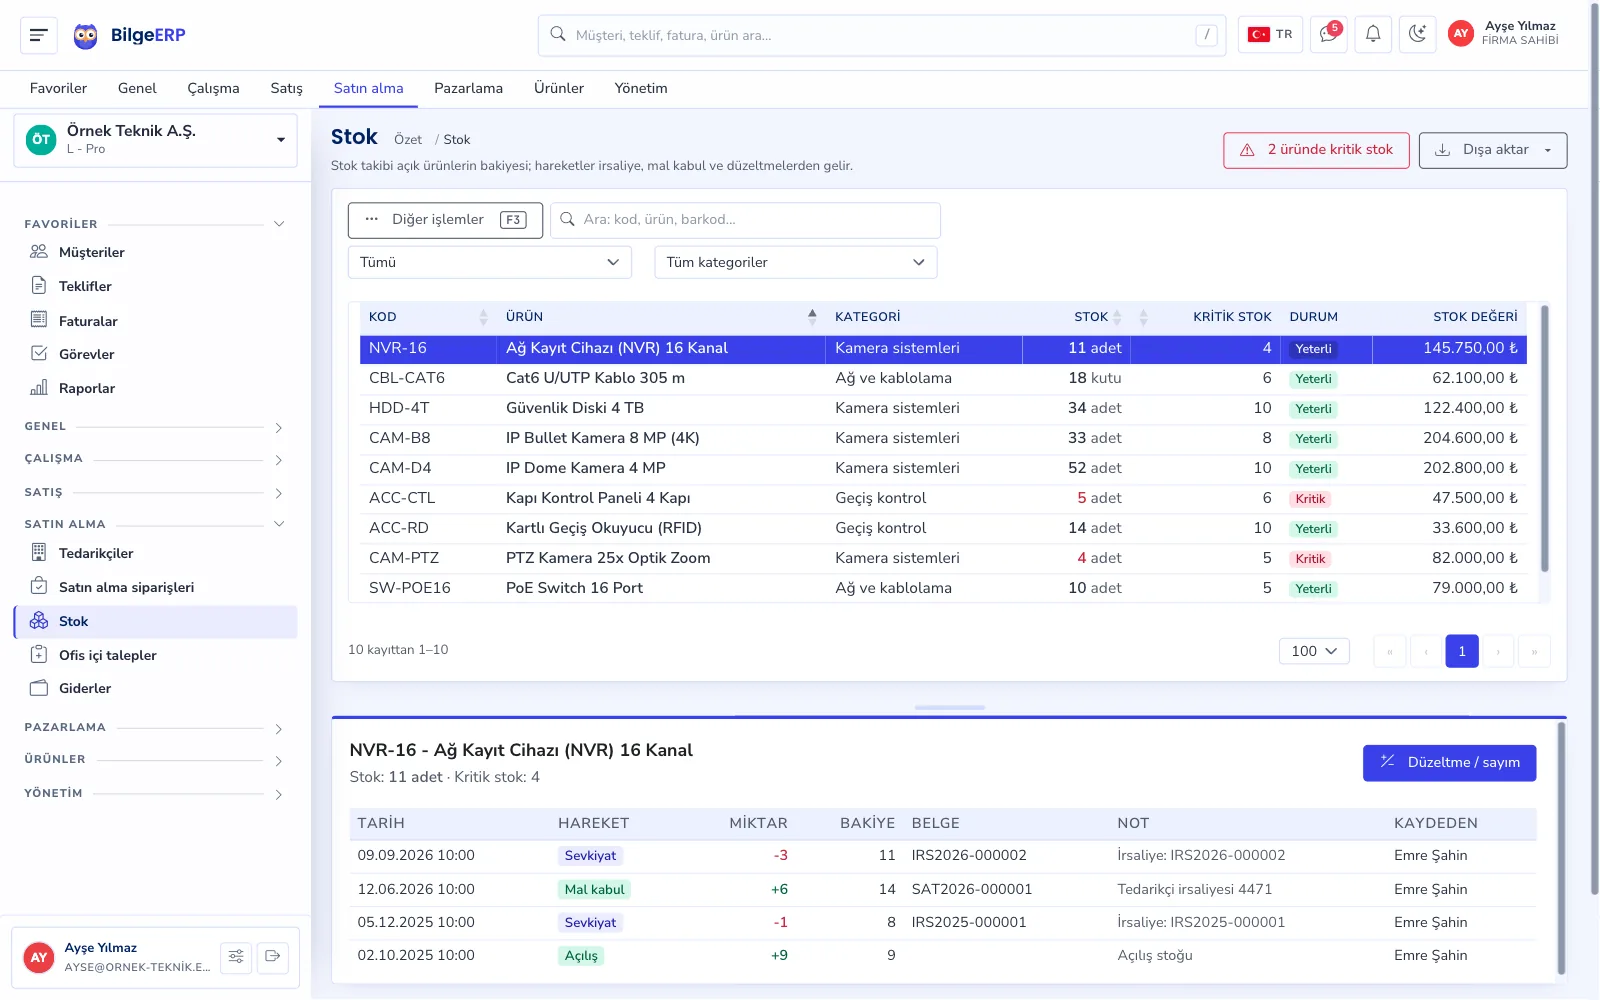
Task: Open notifications bell icon
Action: 1373,35
